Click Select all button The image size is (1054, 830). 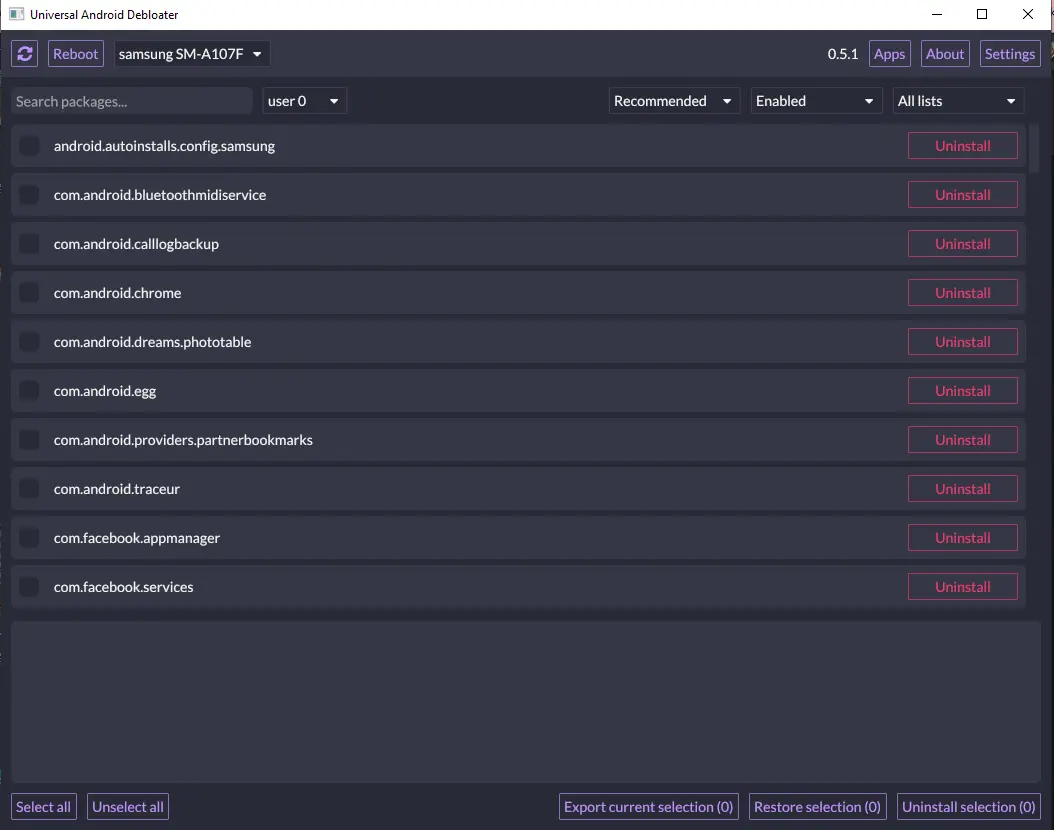point(44,807)
